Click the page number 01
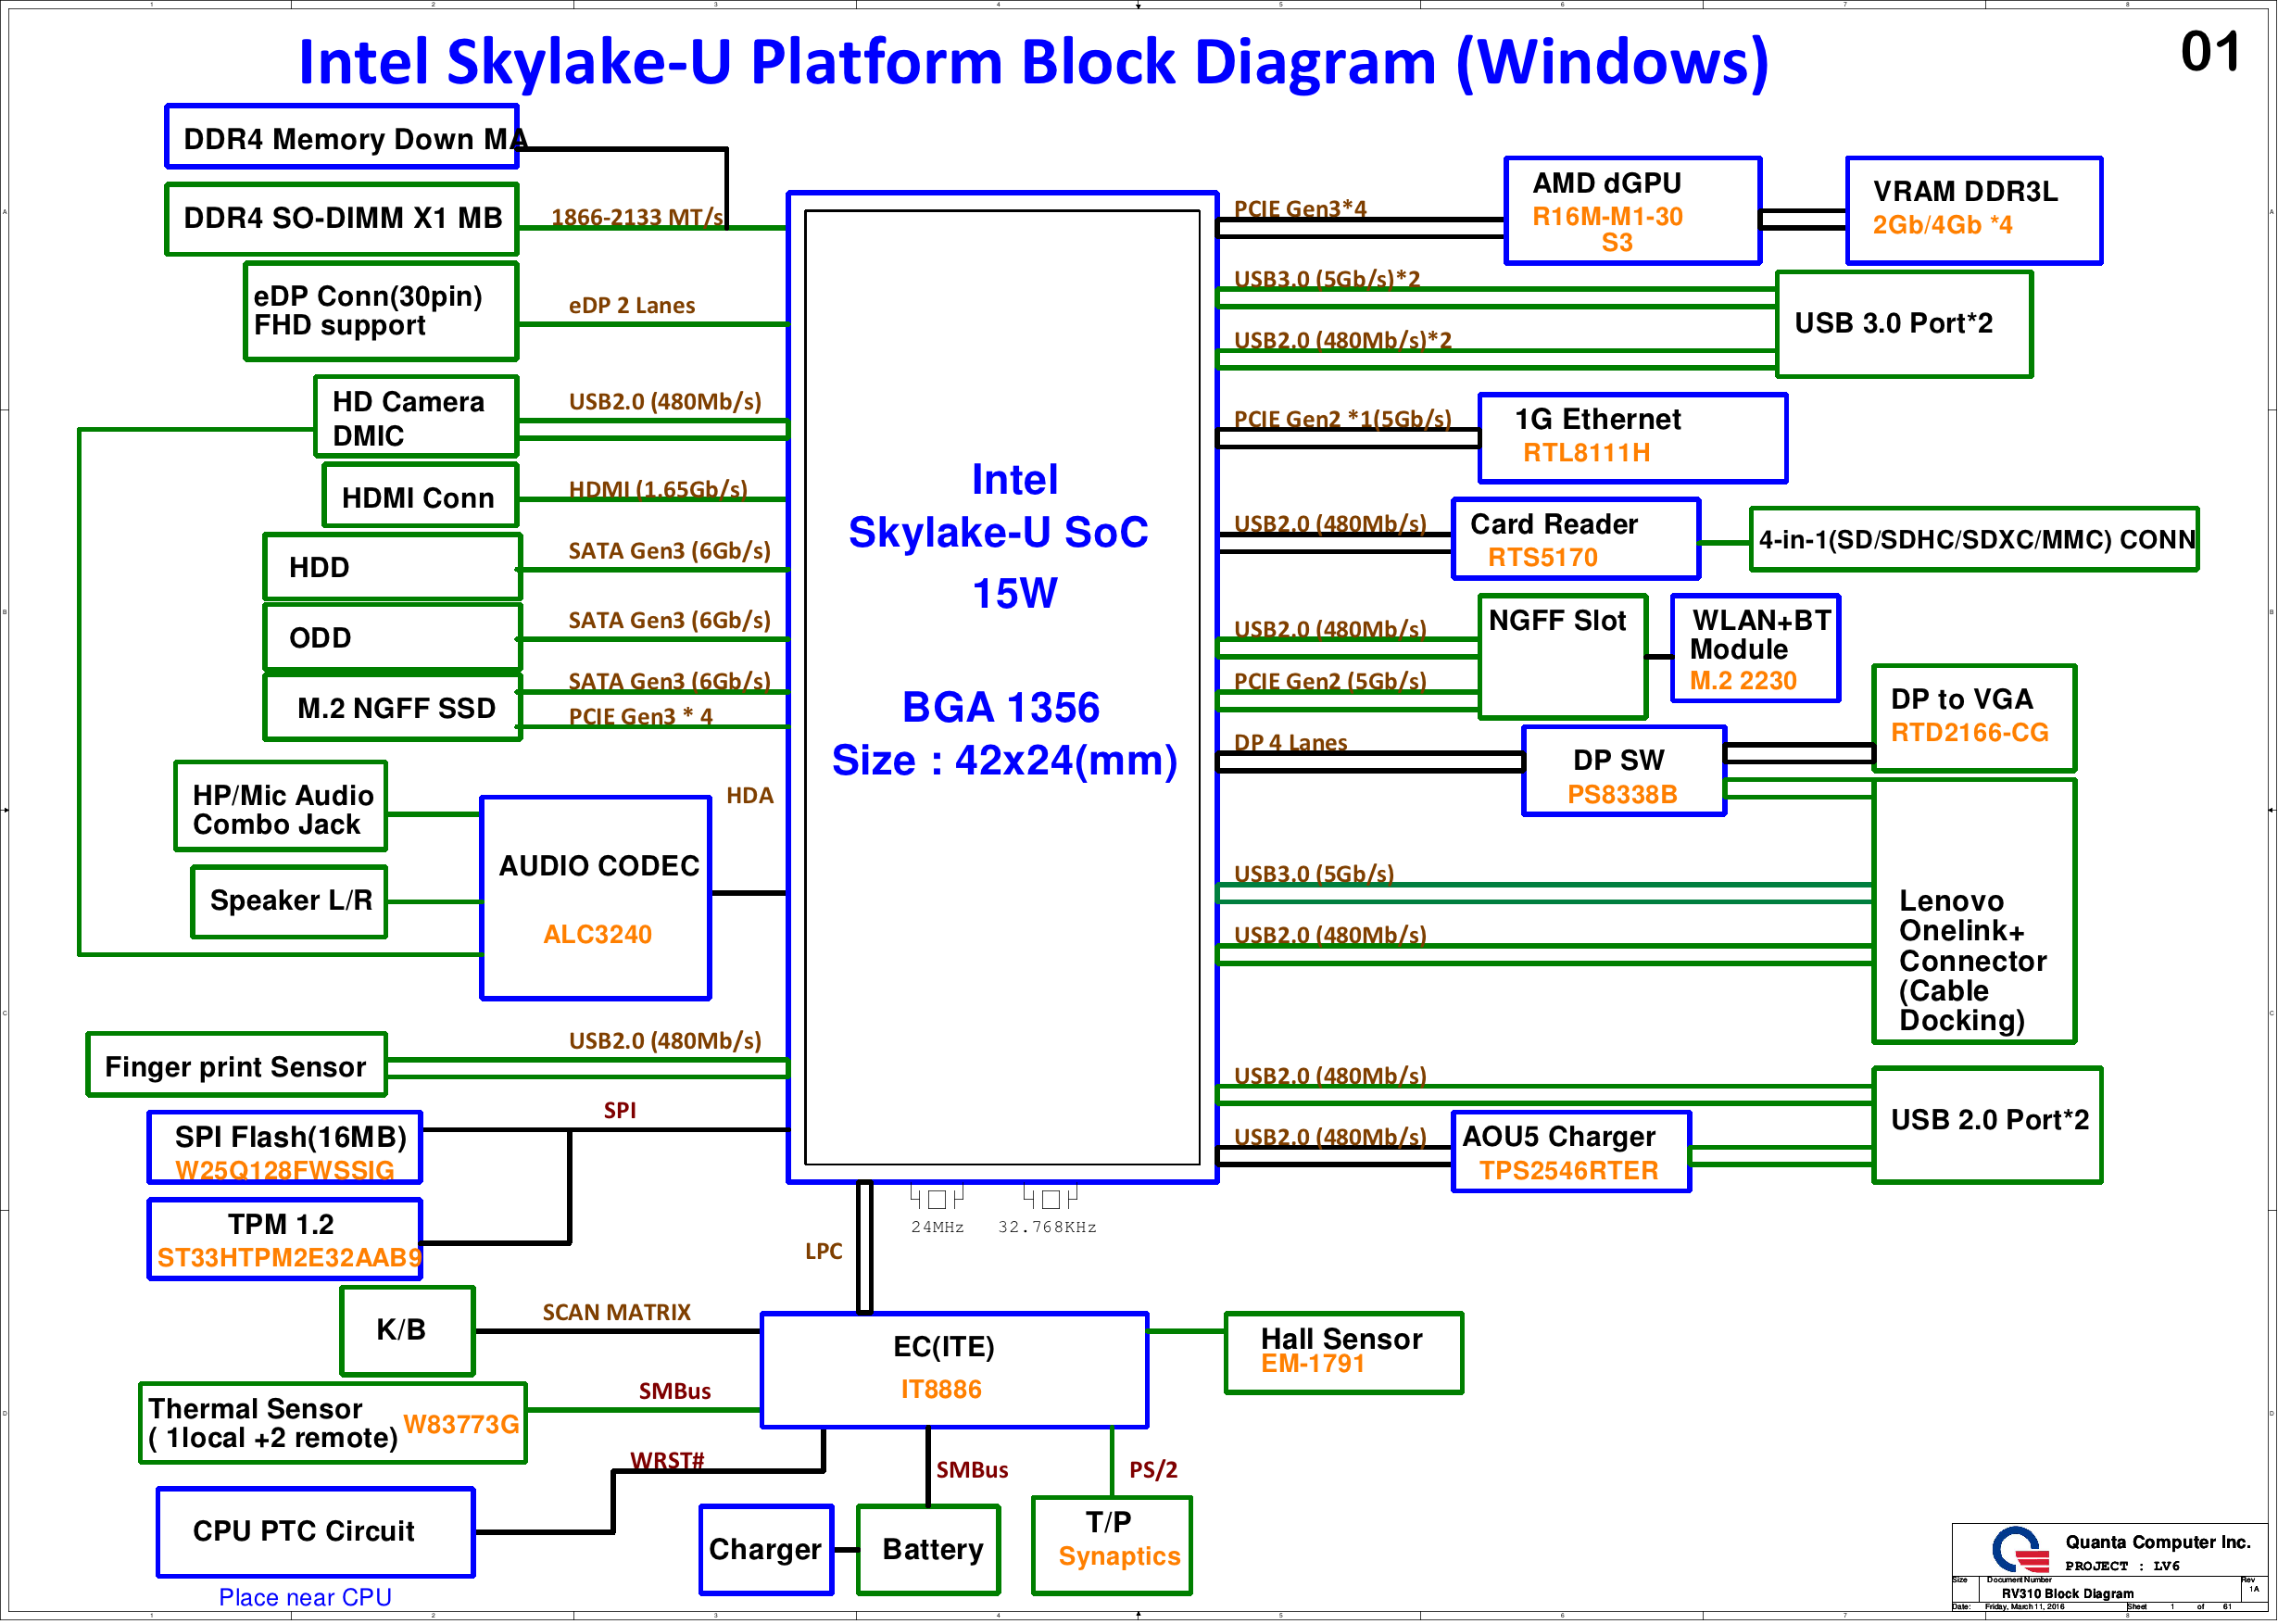Image resolution: width=2278 pixels, height=1624 pixels. [x=2210, y=52]
